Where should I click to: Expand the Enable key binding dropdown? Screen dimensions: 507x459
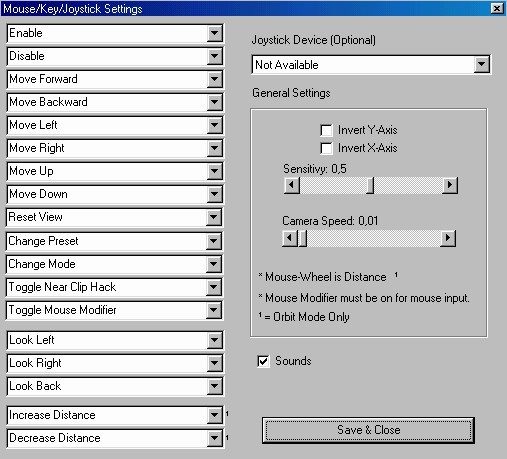214,33
